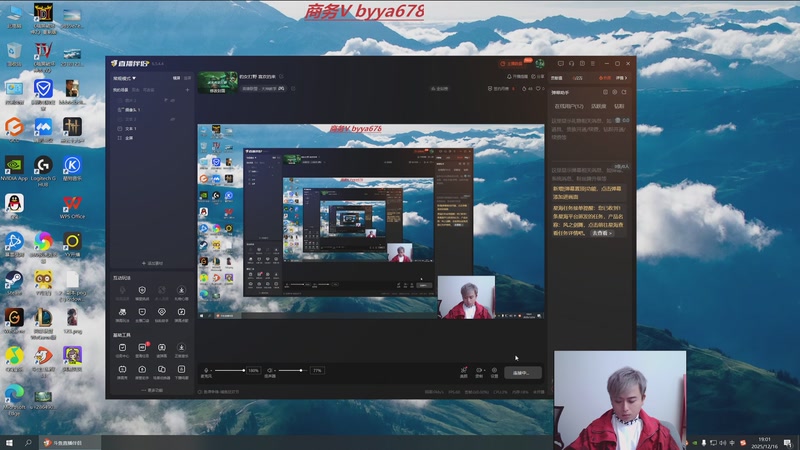Select the 贡献度 tab
Screen dimensions: 800x450
click(x=598, y=106)
